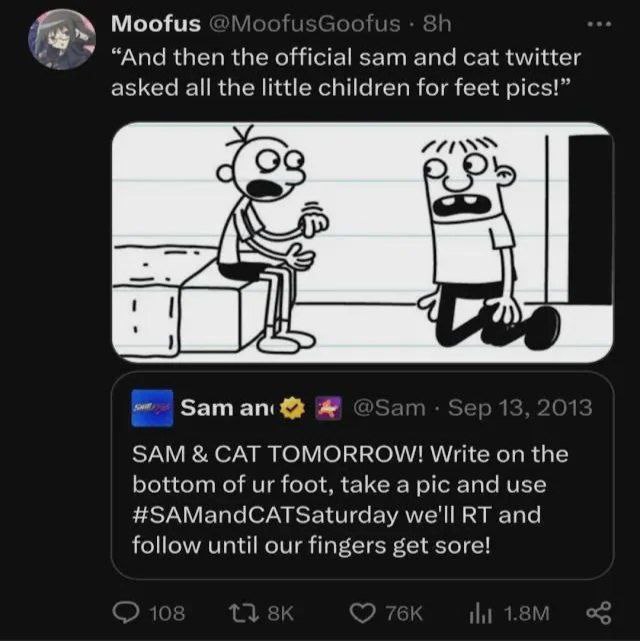Click the 8K retweets count
Image resolution: width=640 pixels, height=641 pixels.
click(x=280, y=613)
